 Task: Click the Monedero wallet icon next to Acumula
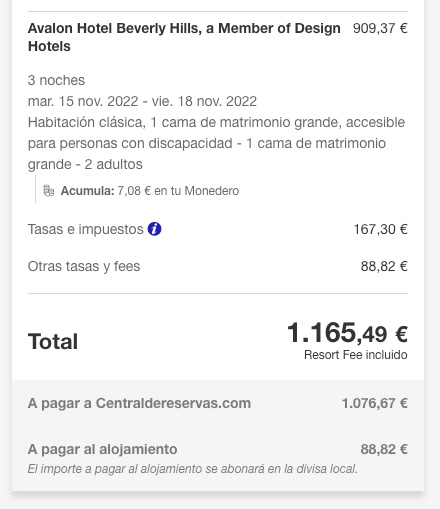[x=49, y=191]
